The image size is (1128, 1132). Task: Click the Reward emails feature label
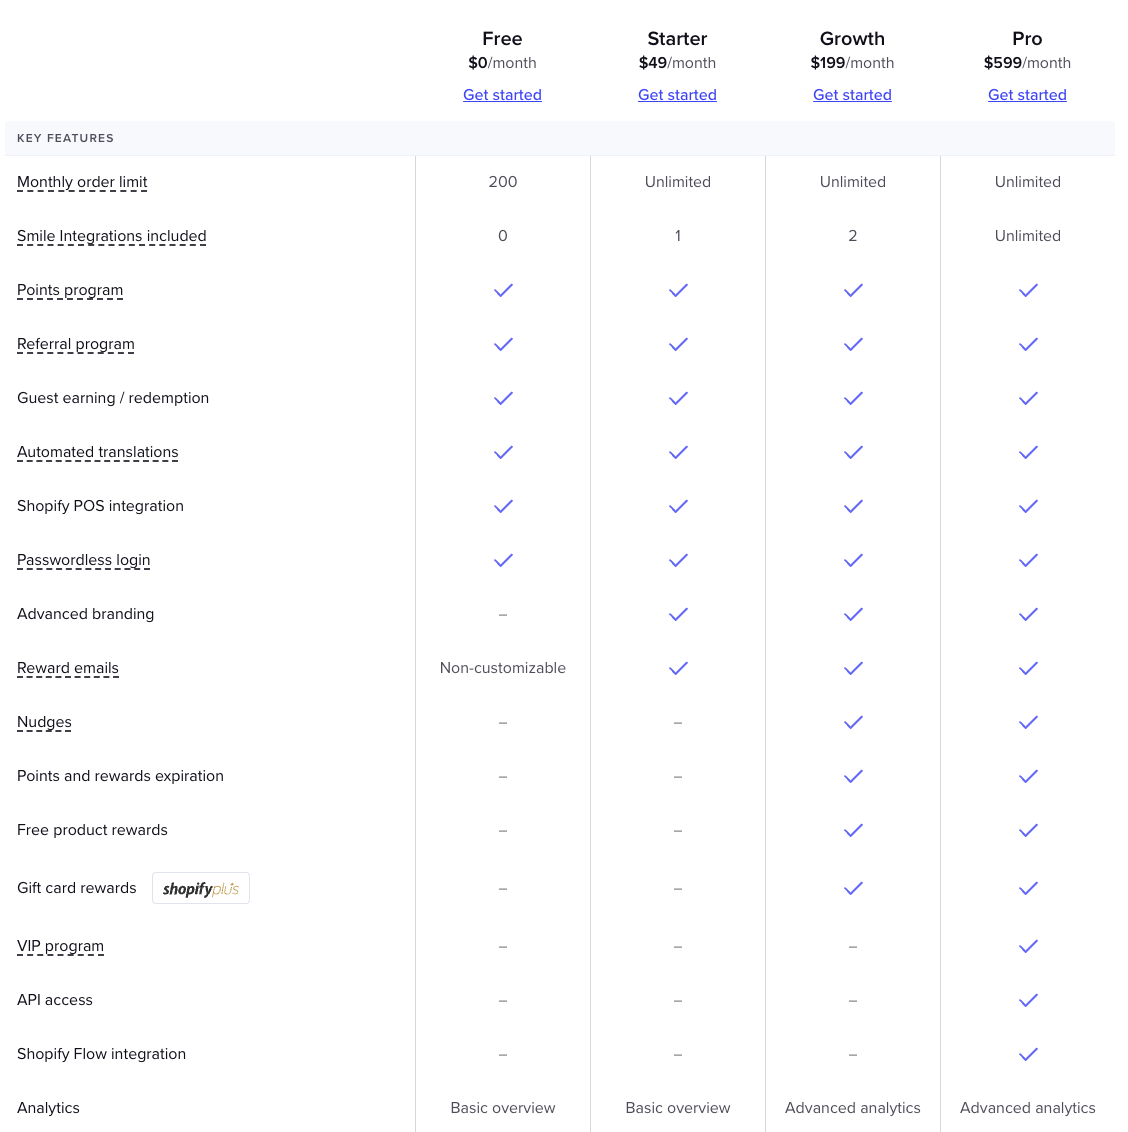(x=68, y=668)
